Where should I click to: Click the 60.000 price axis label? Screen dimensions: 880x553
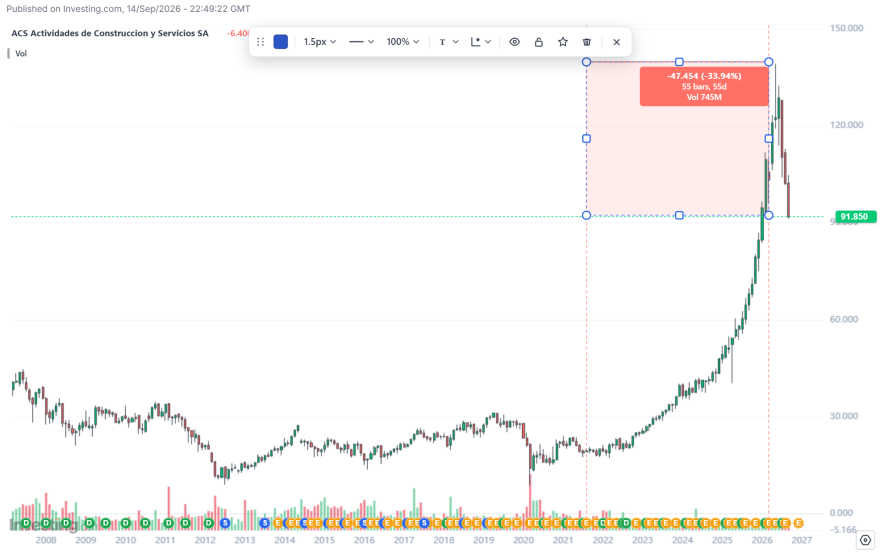[844, 319]
